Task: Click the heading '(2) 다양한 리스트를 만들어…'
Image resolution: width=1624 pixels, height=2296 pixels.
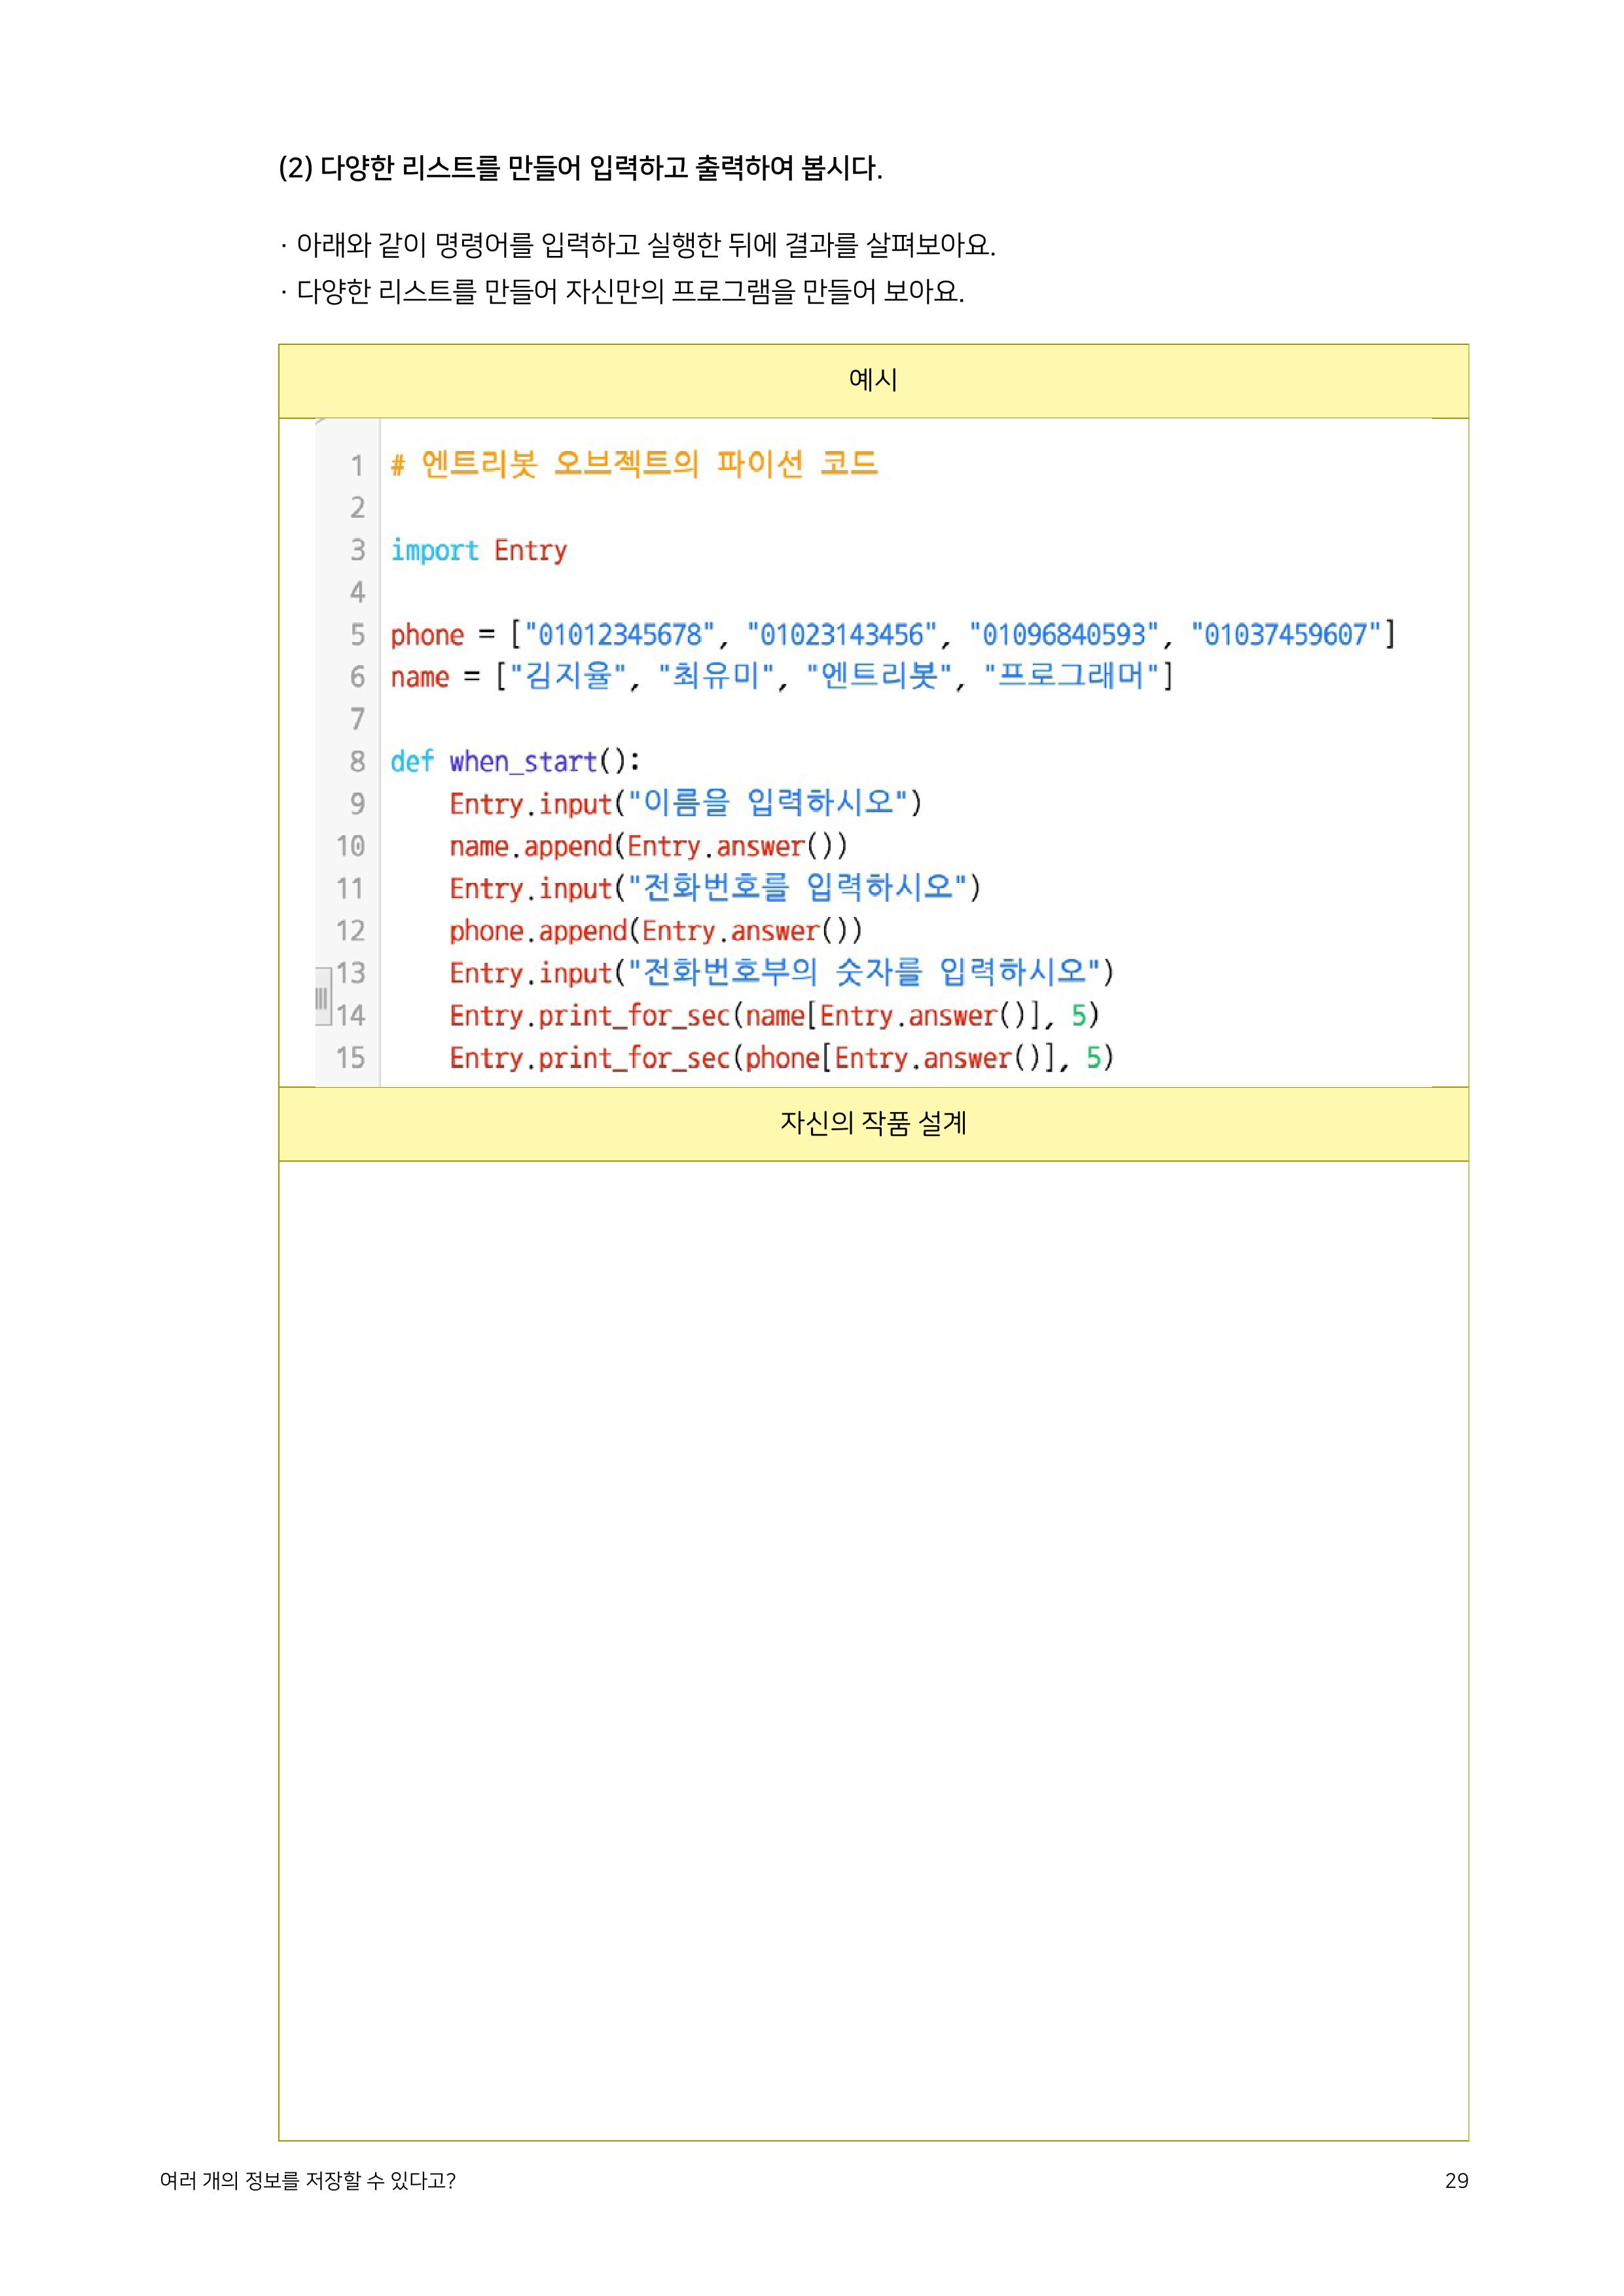Action: [x=580, y=168]
